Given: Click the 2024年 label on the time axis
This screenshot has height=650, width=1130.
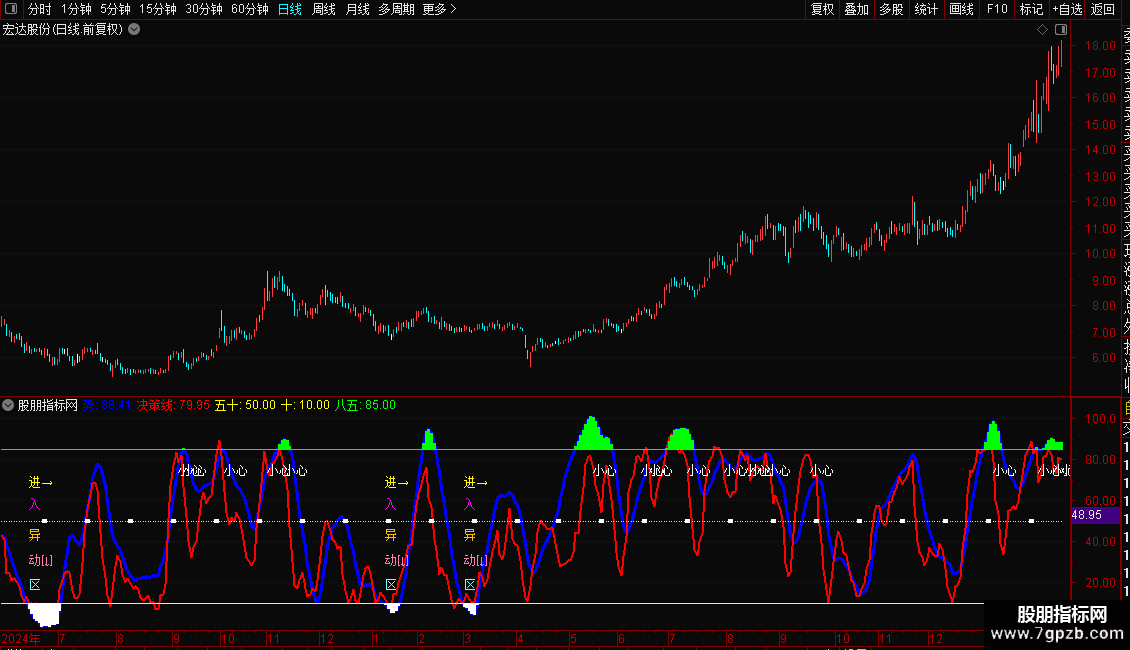Looking at the screenshot, I should click(x=21, y=638).
